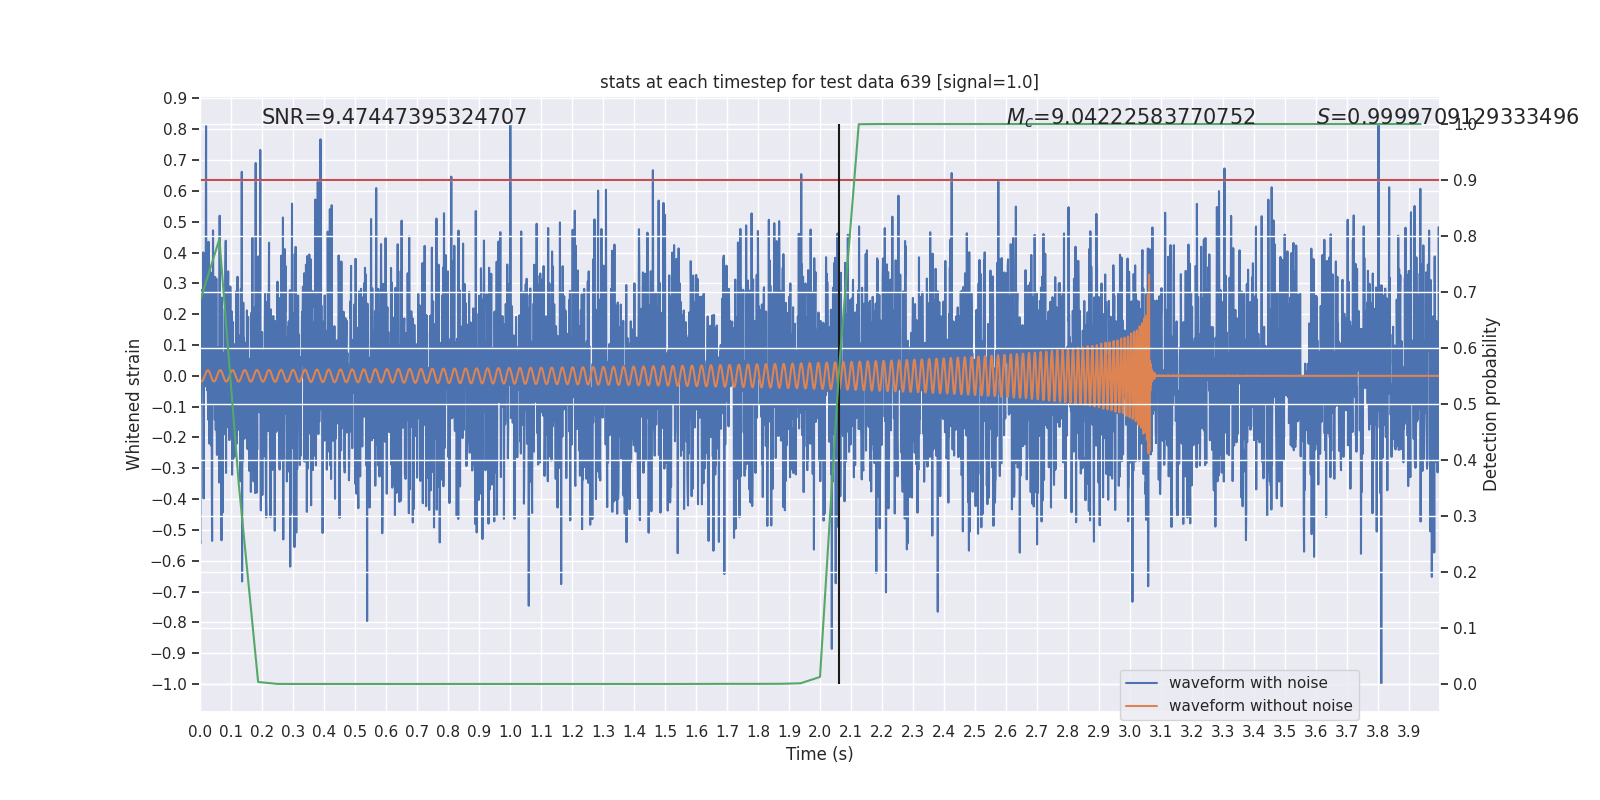Viewport: 1600px width, 800px height.
Task: Click the 2.0 tick on the Time axis
Action: click(820, 732)
